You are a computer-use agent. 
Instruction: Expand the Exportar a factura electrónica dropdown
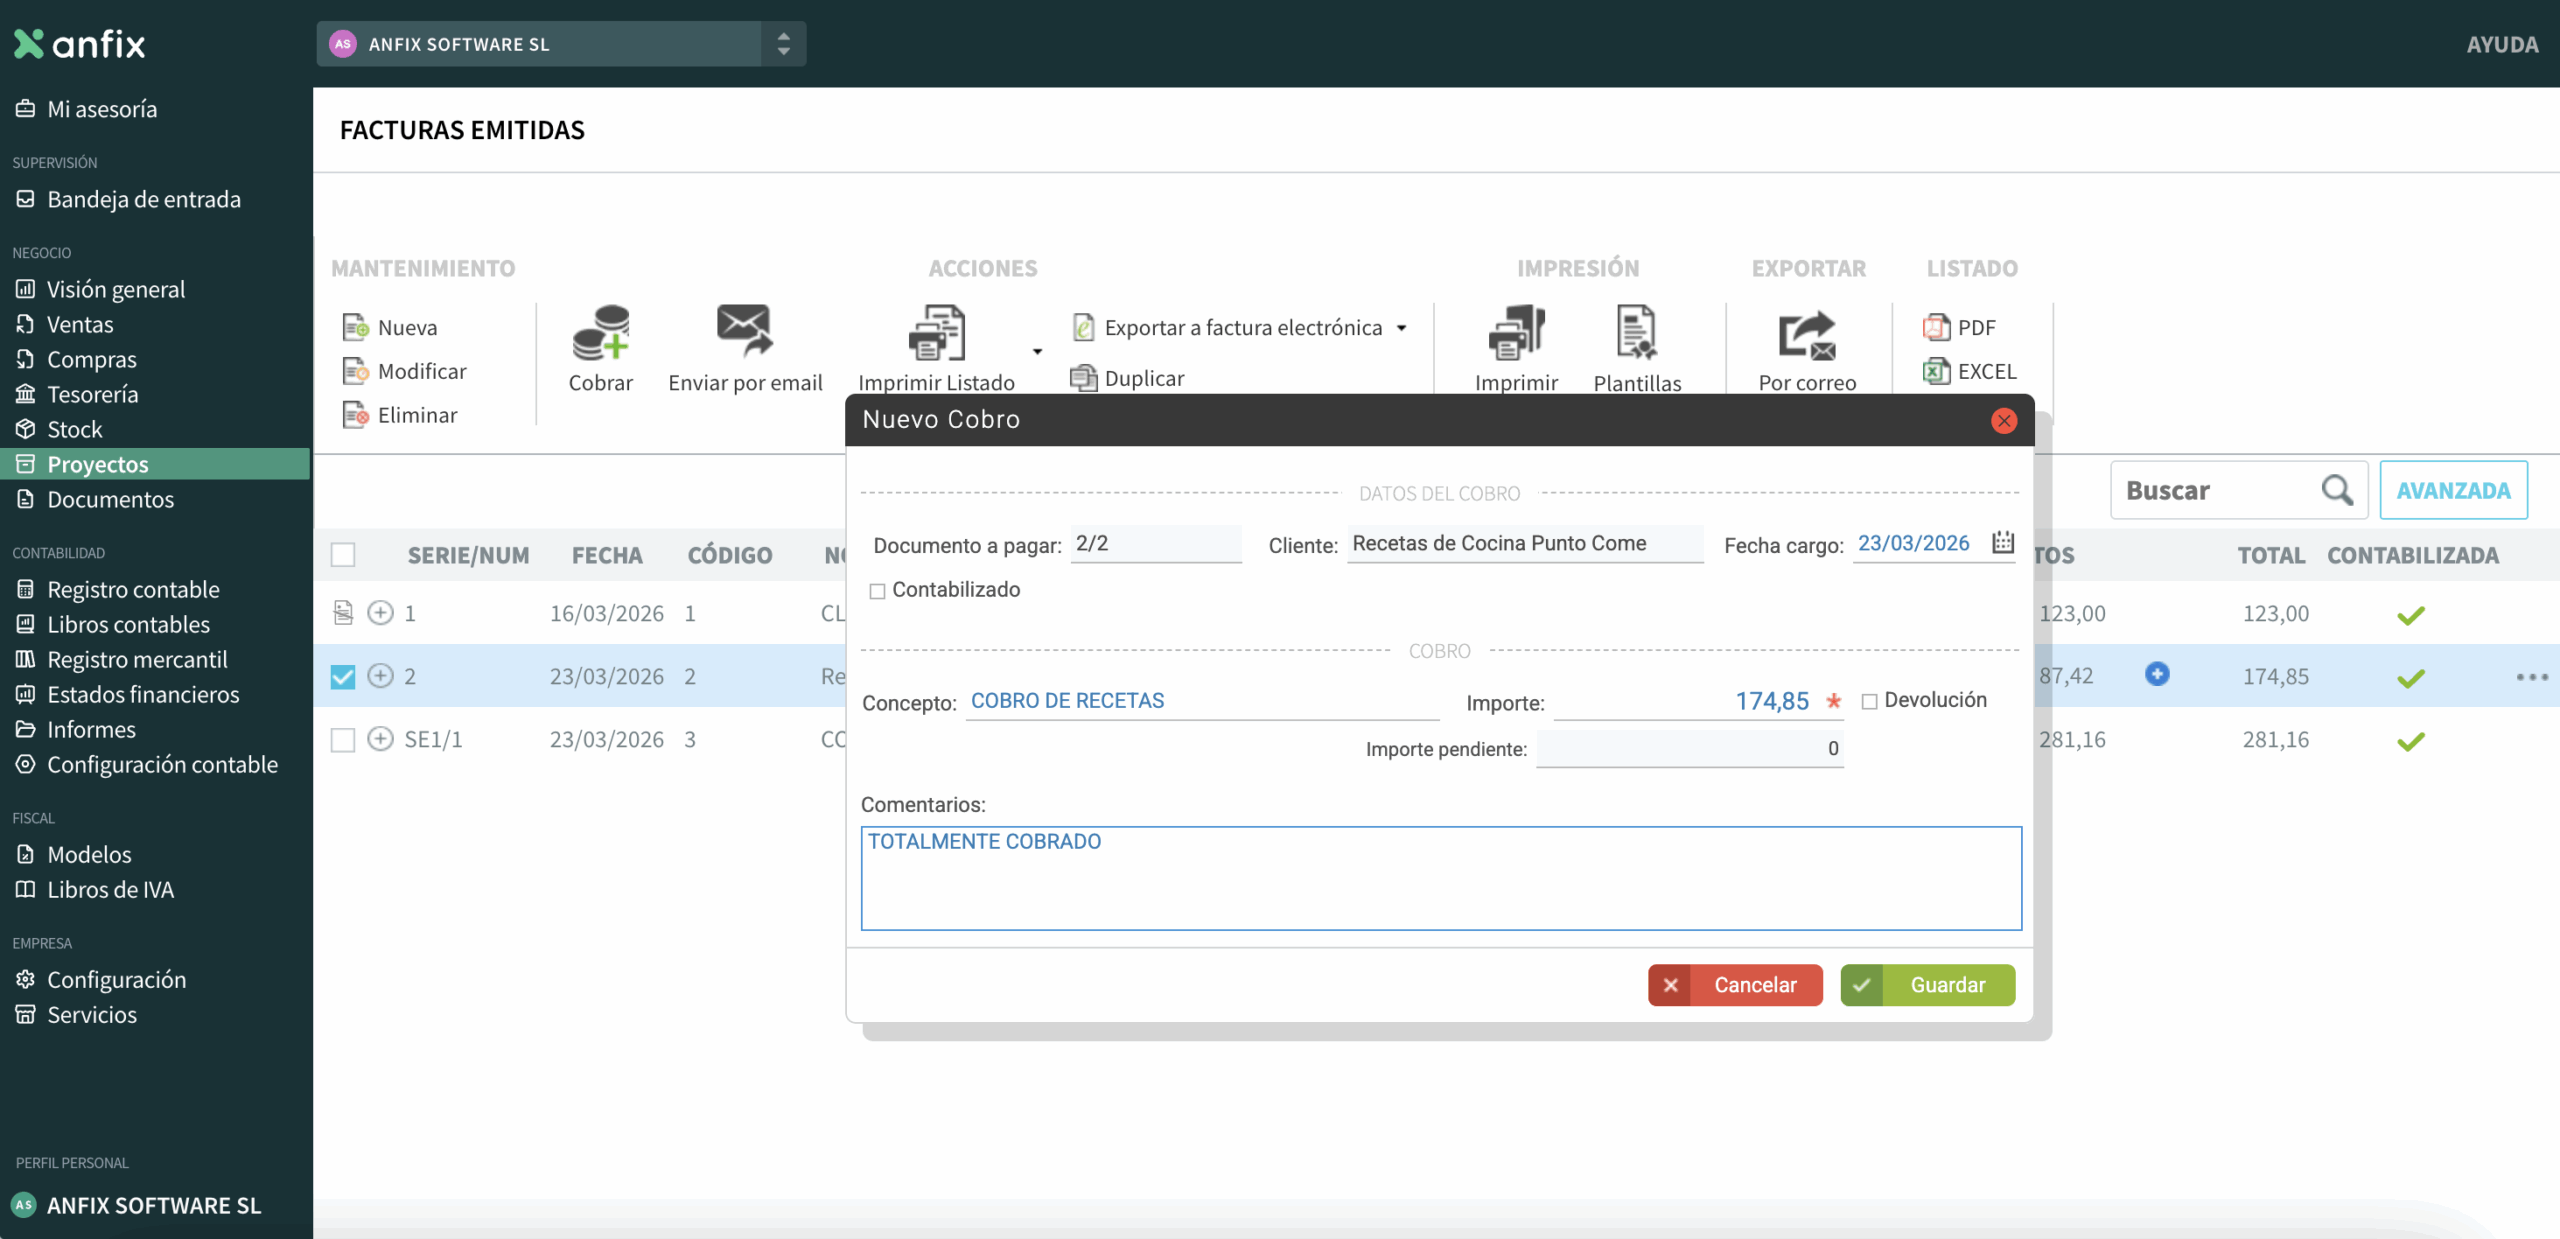tap(1401, 328)
